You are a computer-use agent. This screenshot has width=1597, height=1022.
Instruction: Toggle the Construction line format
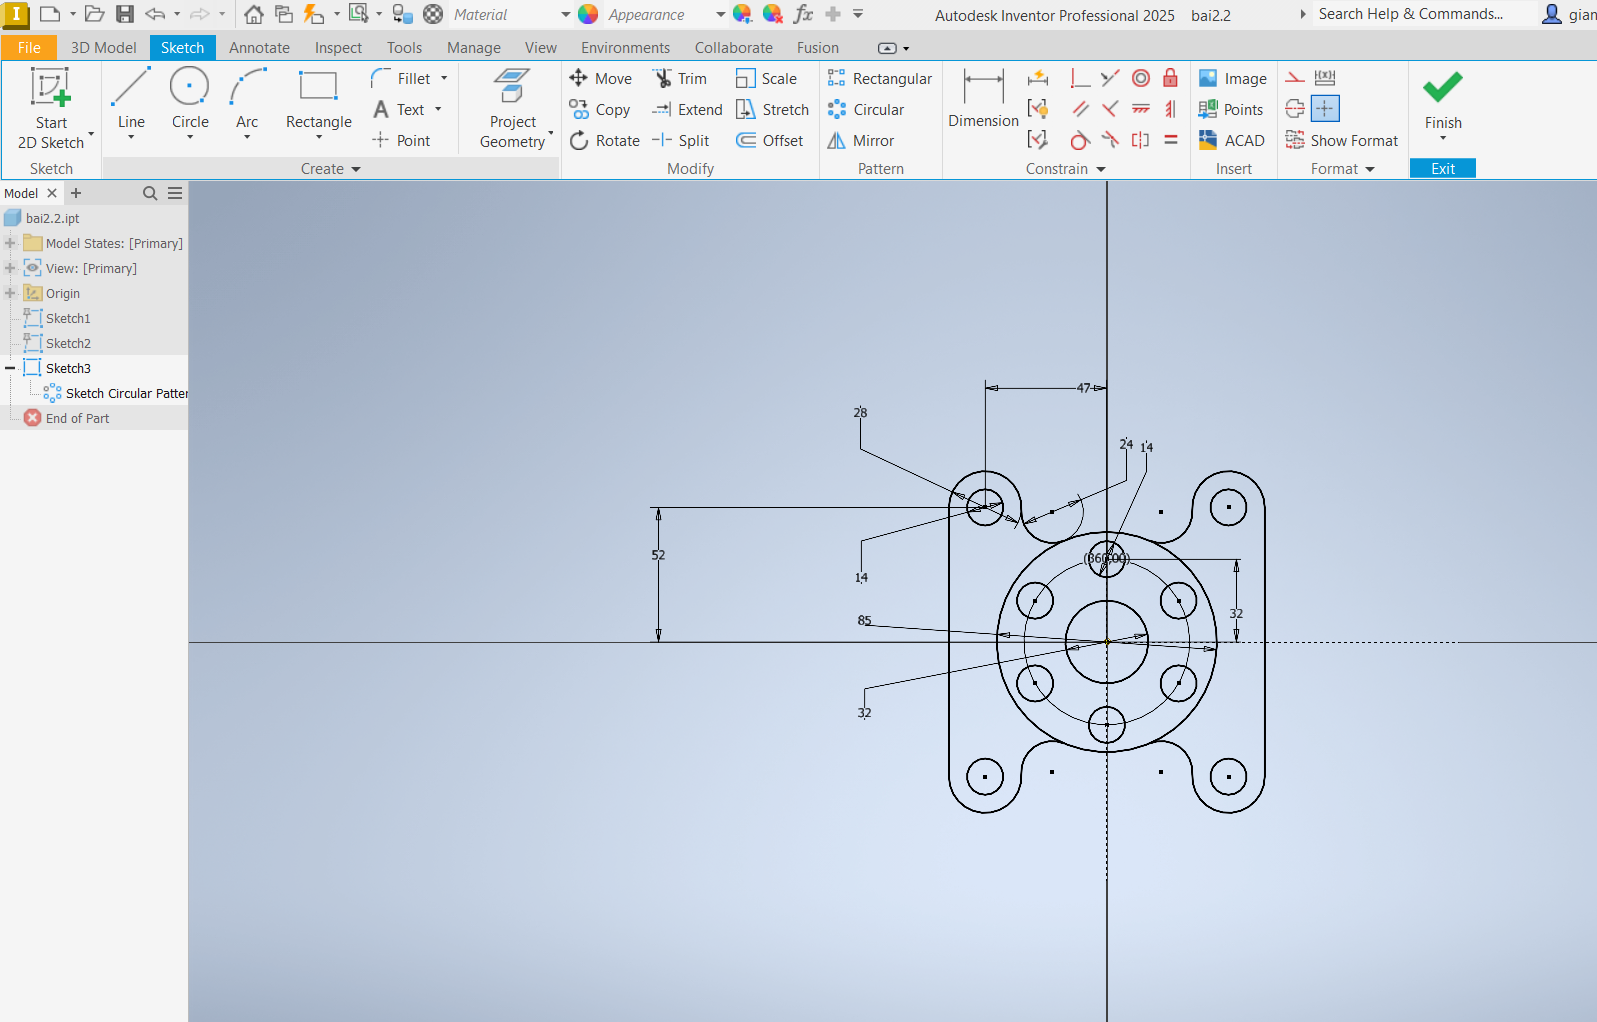point(1295,78)
